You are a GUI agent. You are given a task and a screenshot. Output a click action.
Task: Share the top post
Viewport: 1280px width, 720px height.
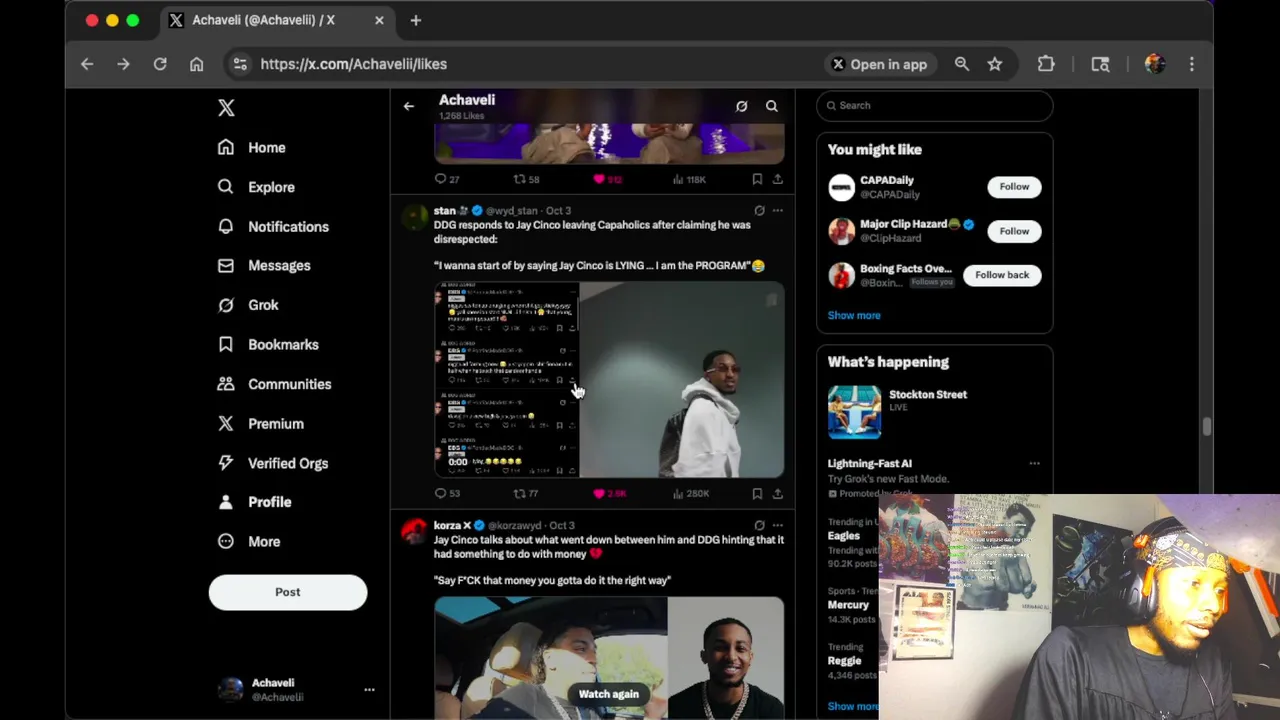(777, 179)
